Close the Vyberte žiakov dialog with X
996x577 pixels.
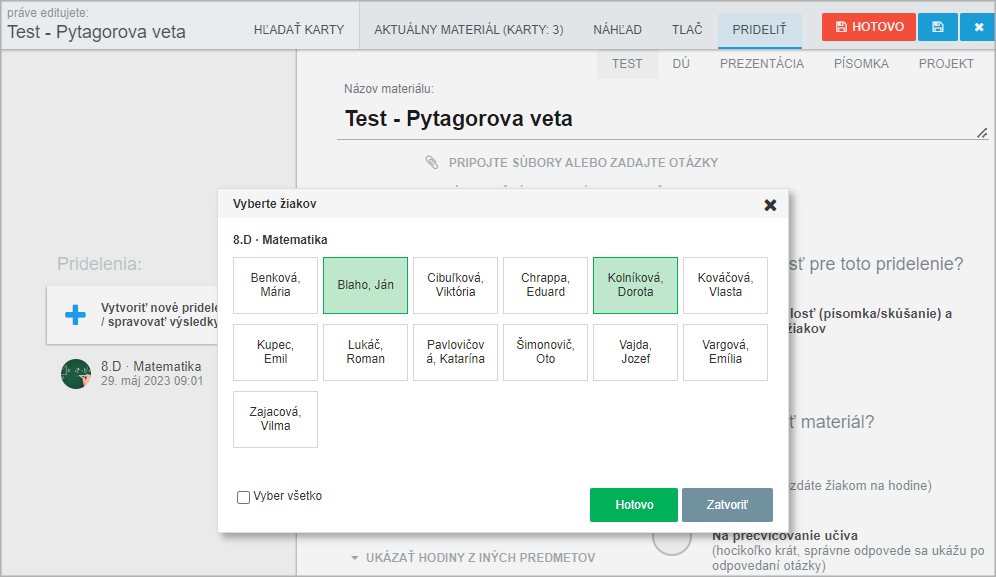click(770, 205)
